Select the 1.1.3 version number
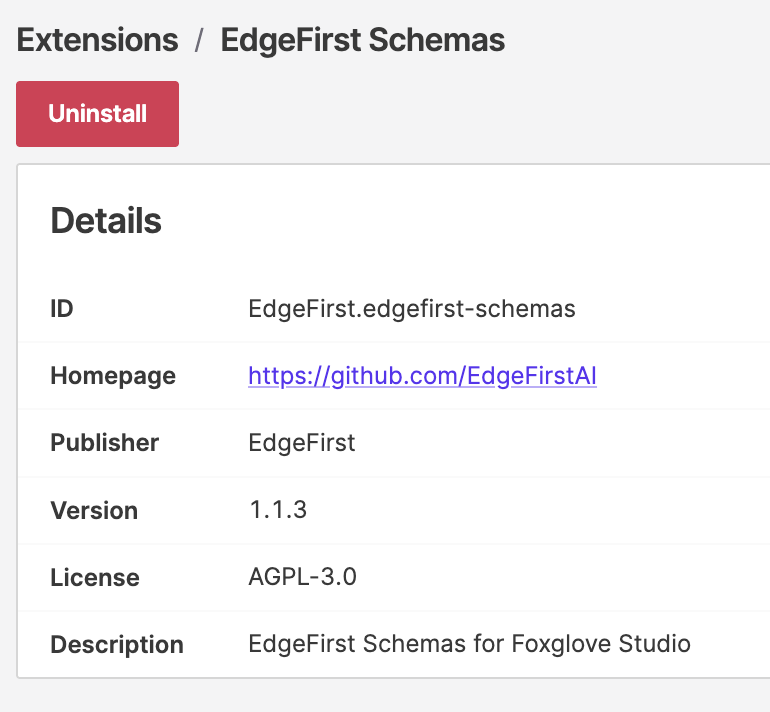The width and height of the screenshot is (770, 712). 277,510
